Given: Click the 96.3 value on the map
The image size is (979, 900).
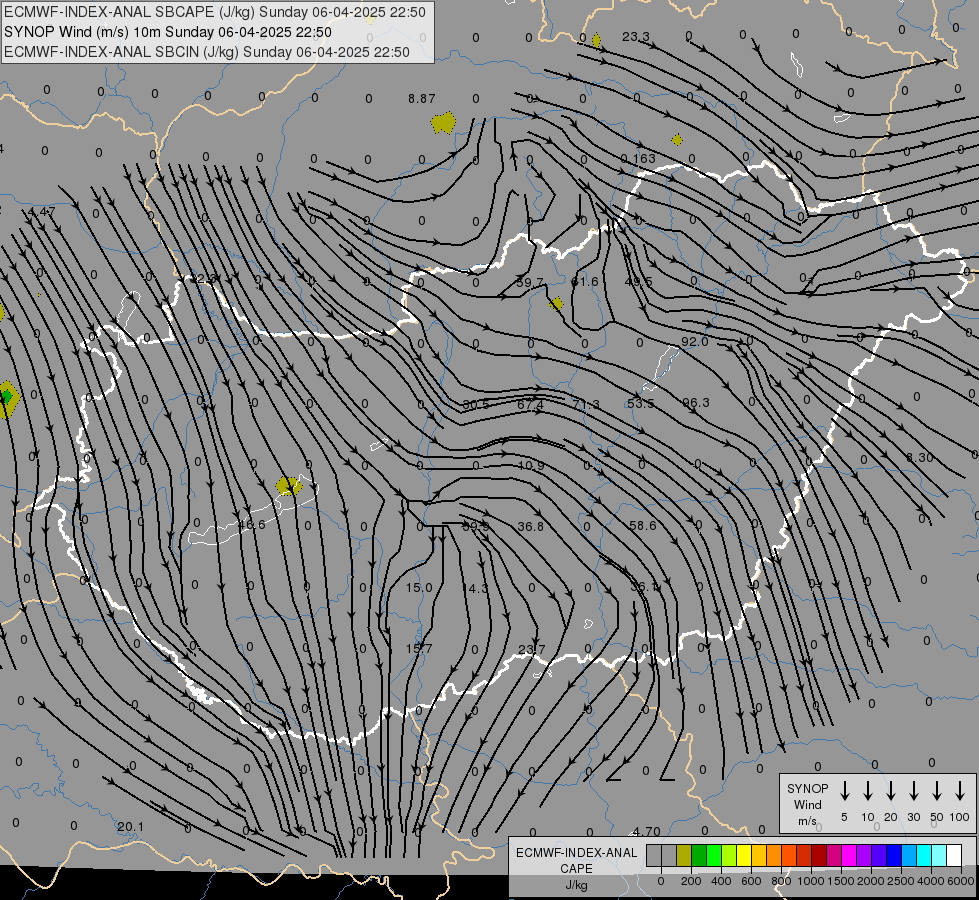Looking at the screenshot, I should (x=696, y=403).
